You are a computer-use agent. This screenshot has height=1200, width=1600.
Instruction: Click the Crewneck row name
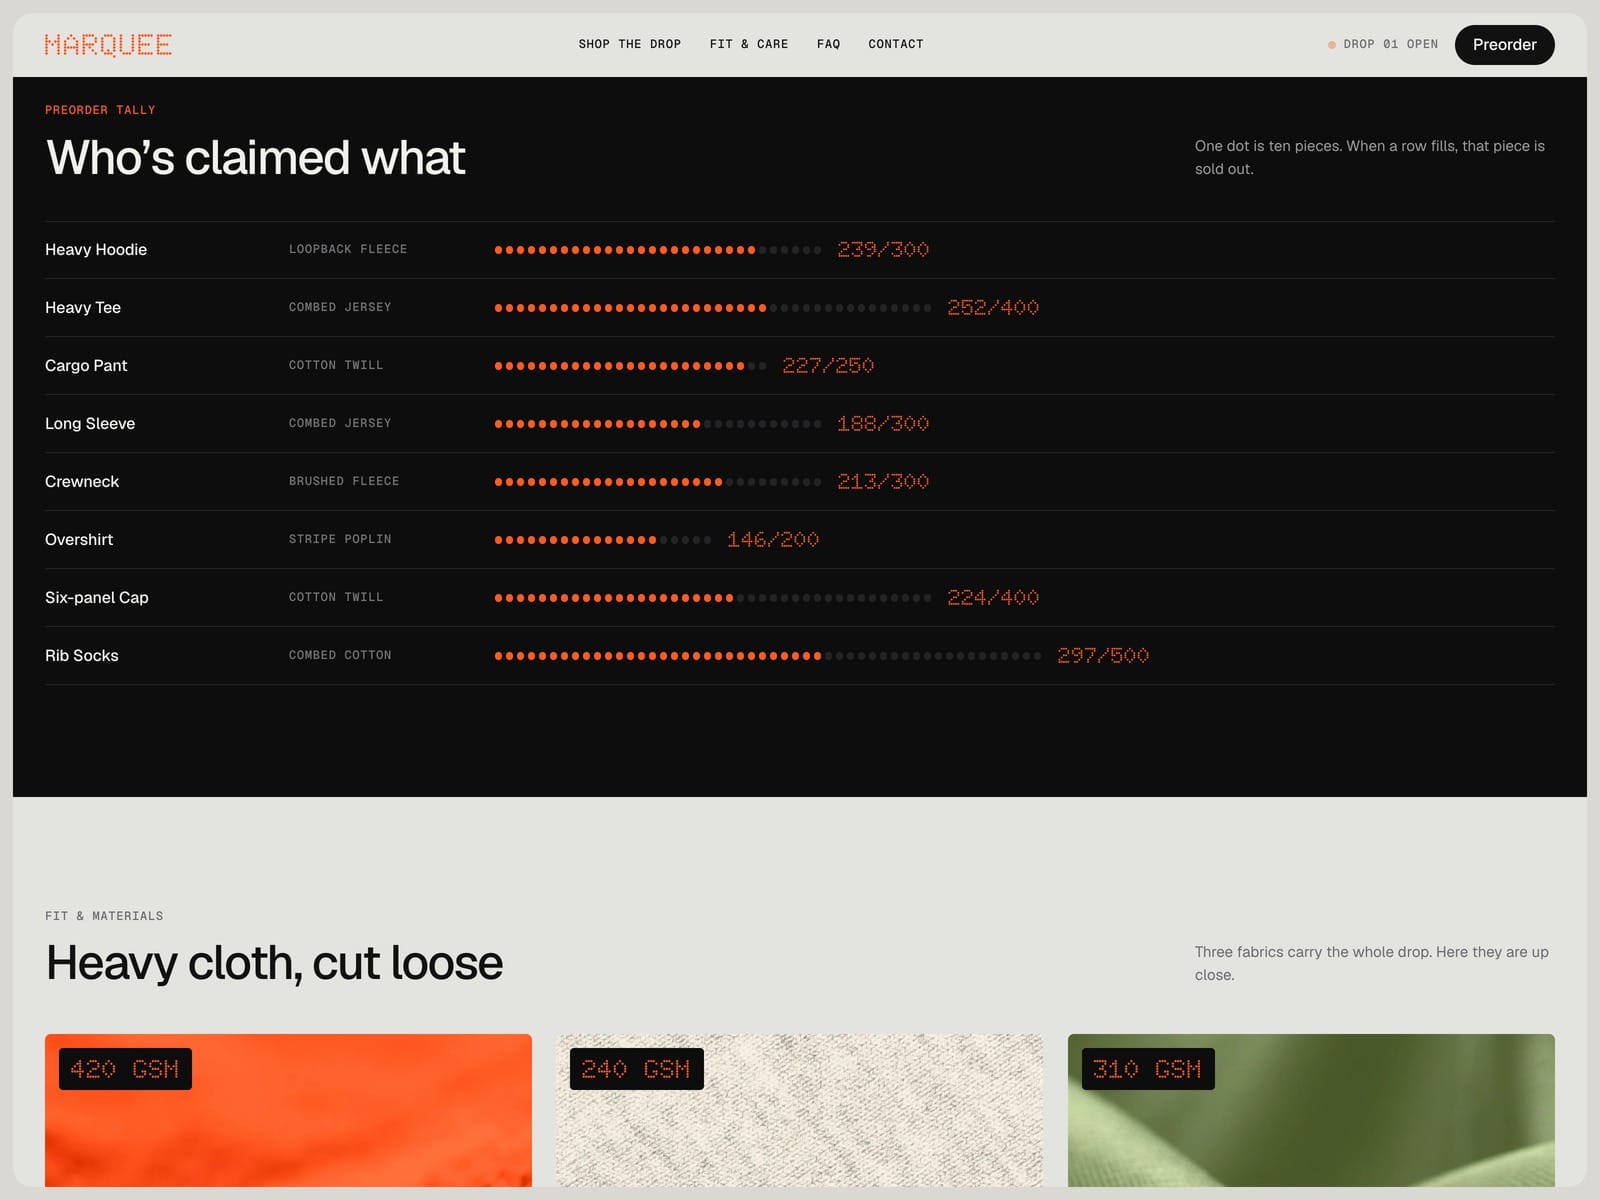point(82,481)
